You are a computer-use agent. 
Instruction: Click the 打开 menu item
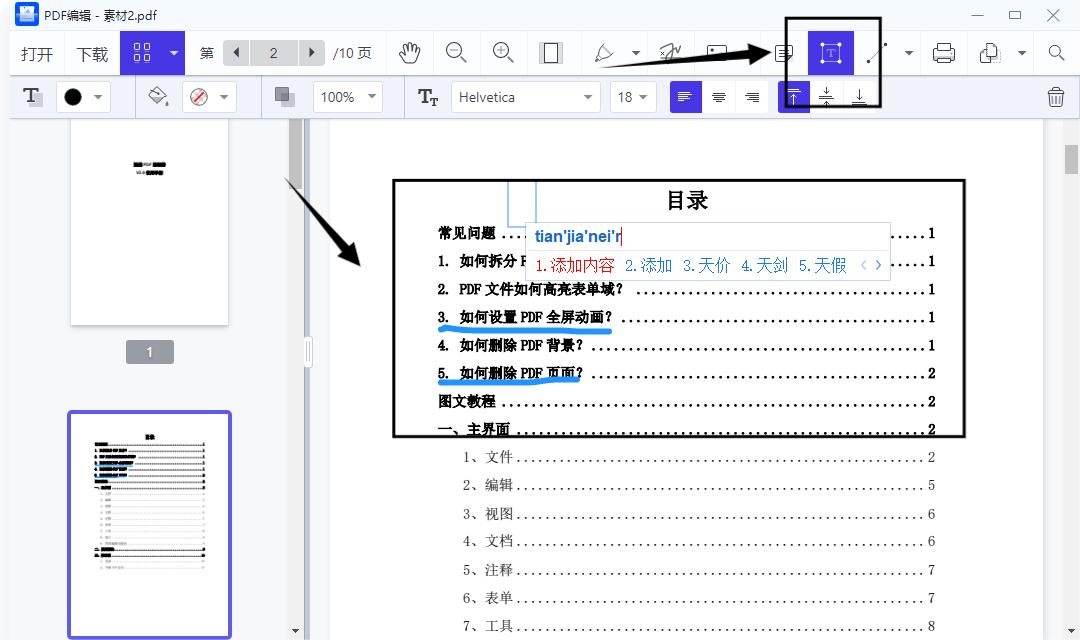point(36,53)
